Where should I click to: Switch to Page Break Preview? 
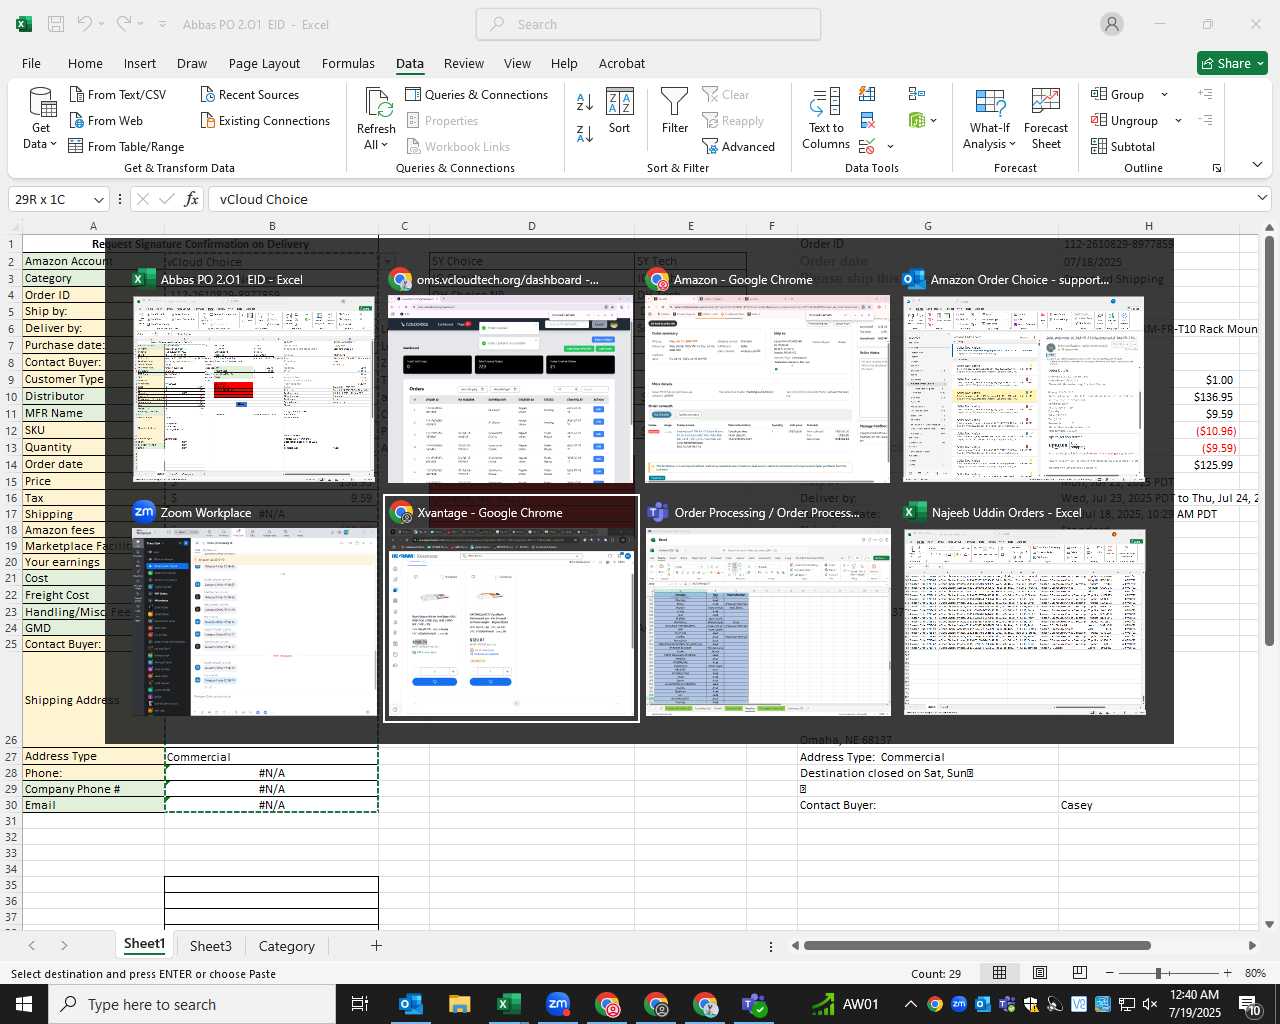(1080, 973)
